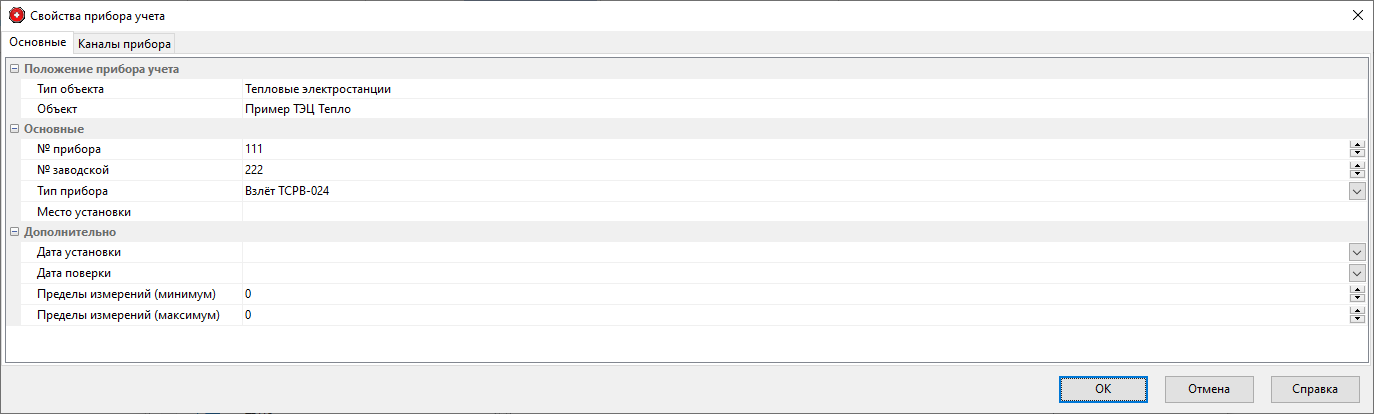Decrease Пределы измерений (максимум) value
Image resolution: width=1374 pixels, height=414 pixels.
[x=1357, y=319]
